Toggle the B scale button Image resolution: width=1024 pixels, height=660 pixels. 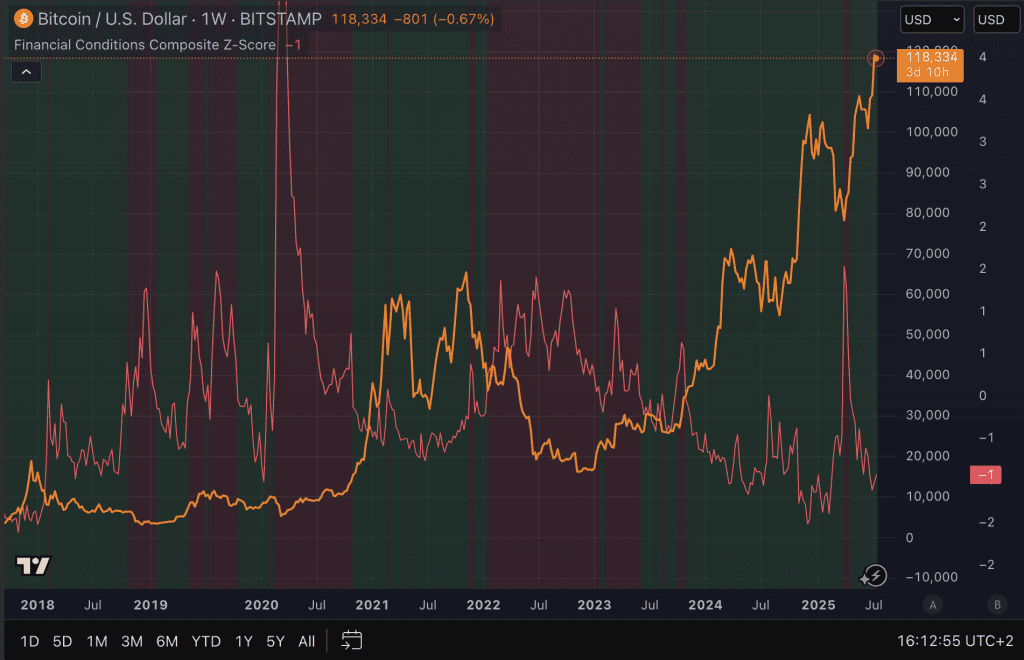pyautogui.click(x=997, y=605)
